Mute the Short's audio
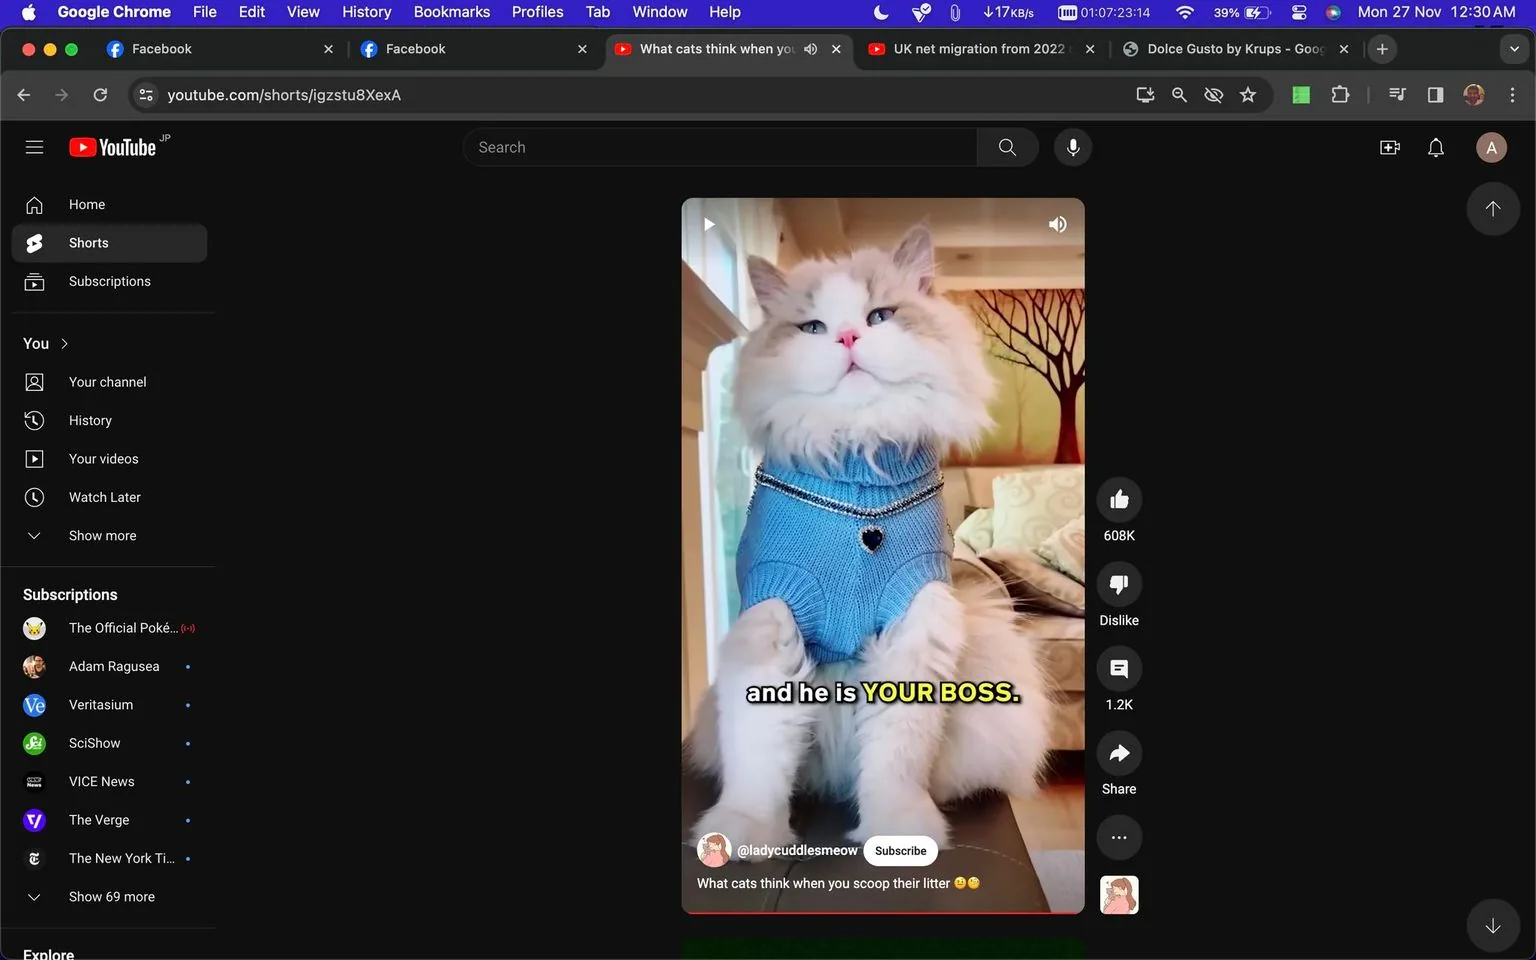1536x960 pixels. (1057, 224)
